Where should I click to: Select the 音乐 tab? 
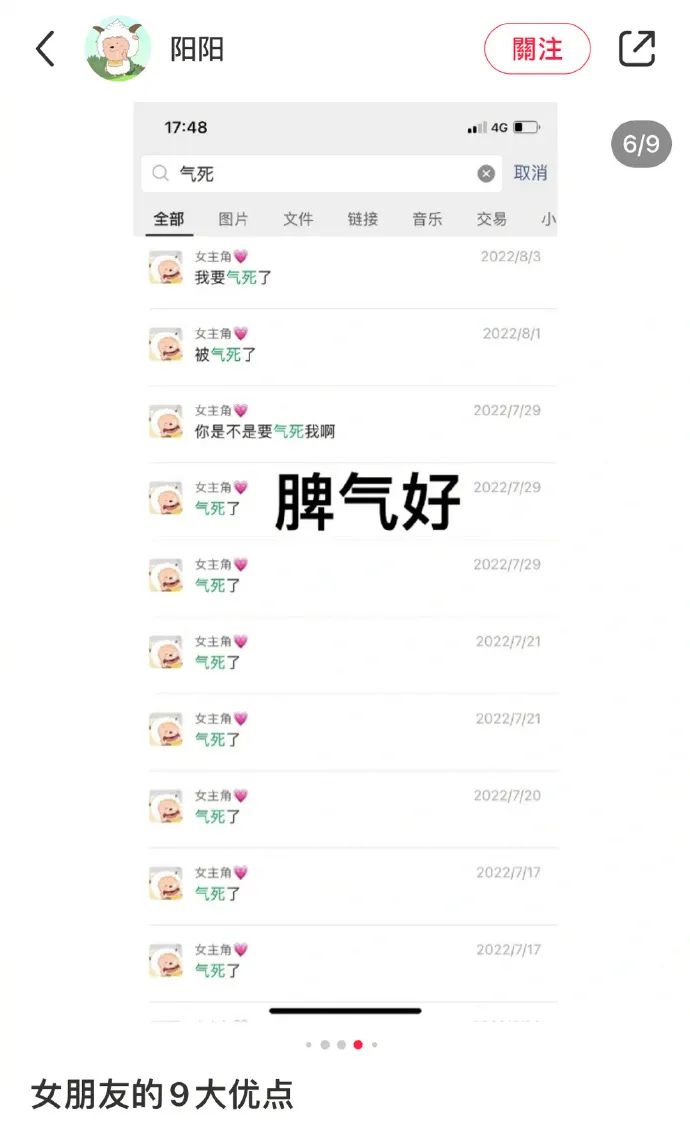(427, 219)
